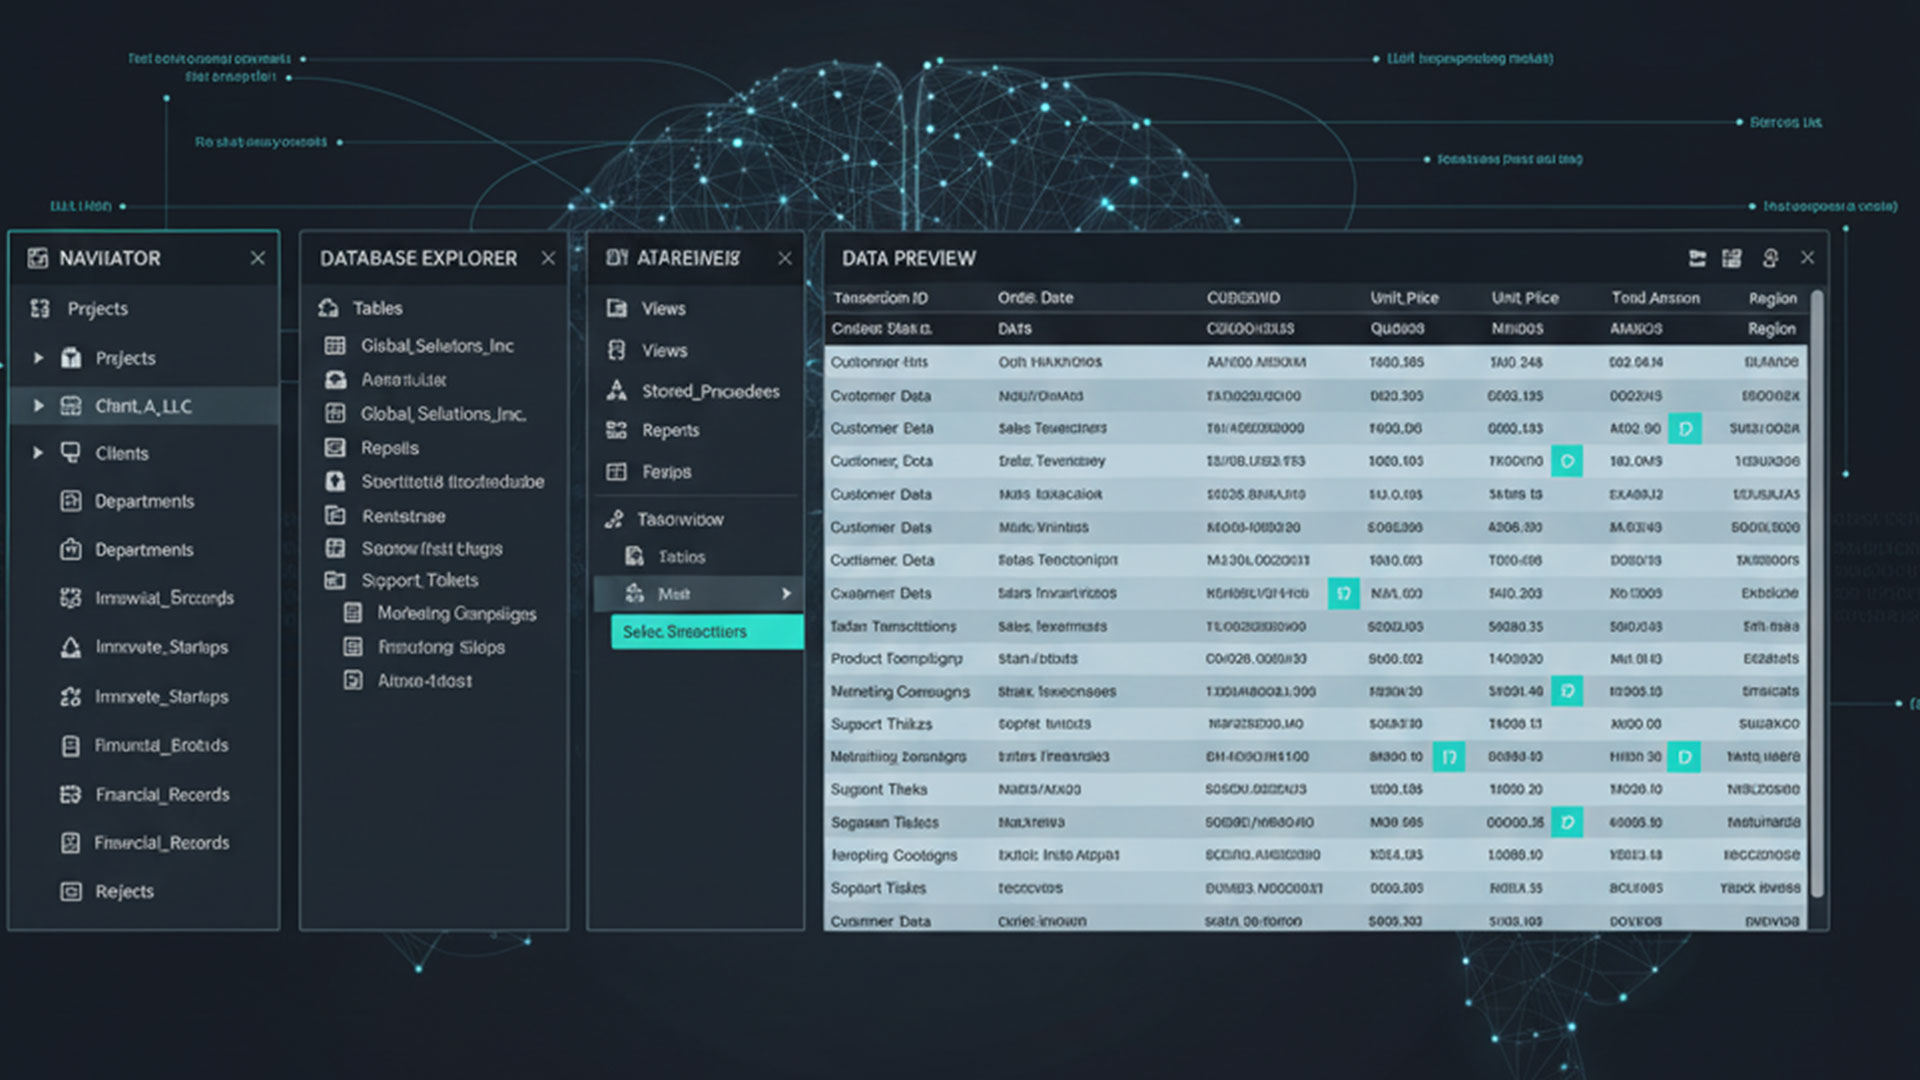Click the icon beside Fnancial_Records
The width and height of the screenshot is (1920, 1080).
[71, 794]
